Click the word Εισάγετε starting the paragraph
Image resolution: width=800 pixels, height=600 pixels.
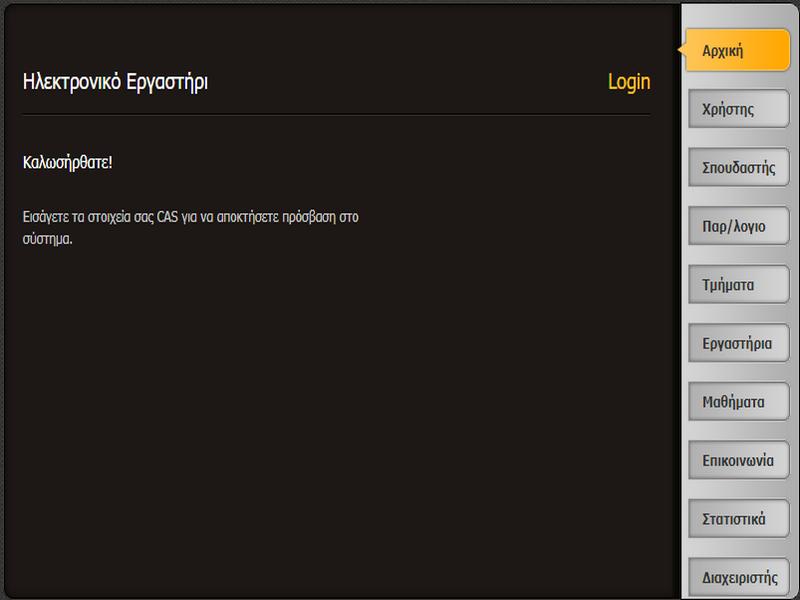[x=46, y=216]
